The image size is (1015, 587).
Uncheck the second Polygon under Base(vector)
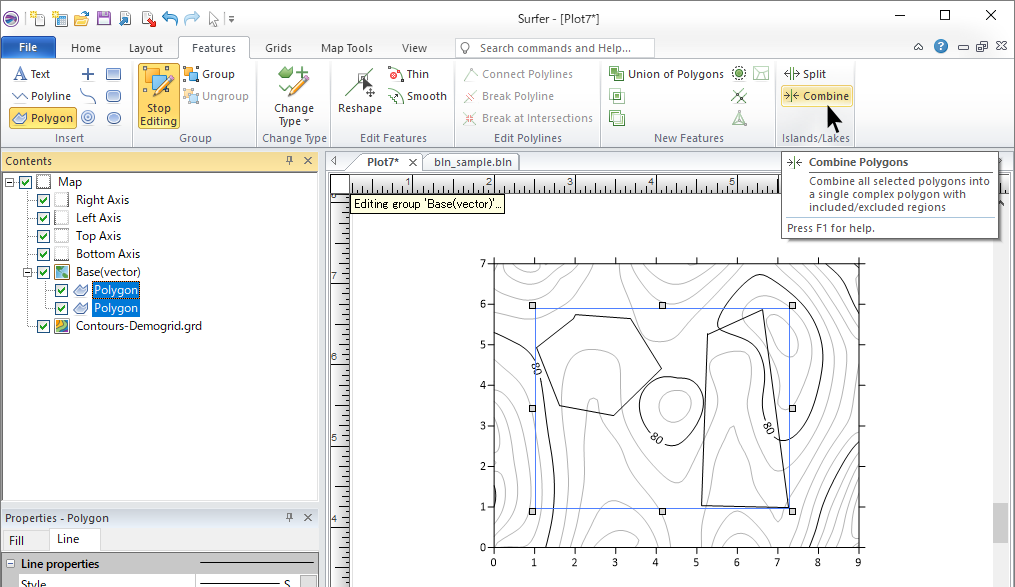point(61,308)
